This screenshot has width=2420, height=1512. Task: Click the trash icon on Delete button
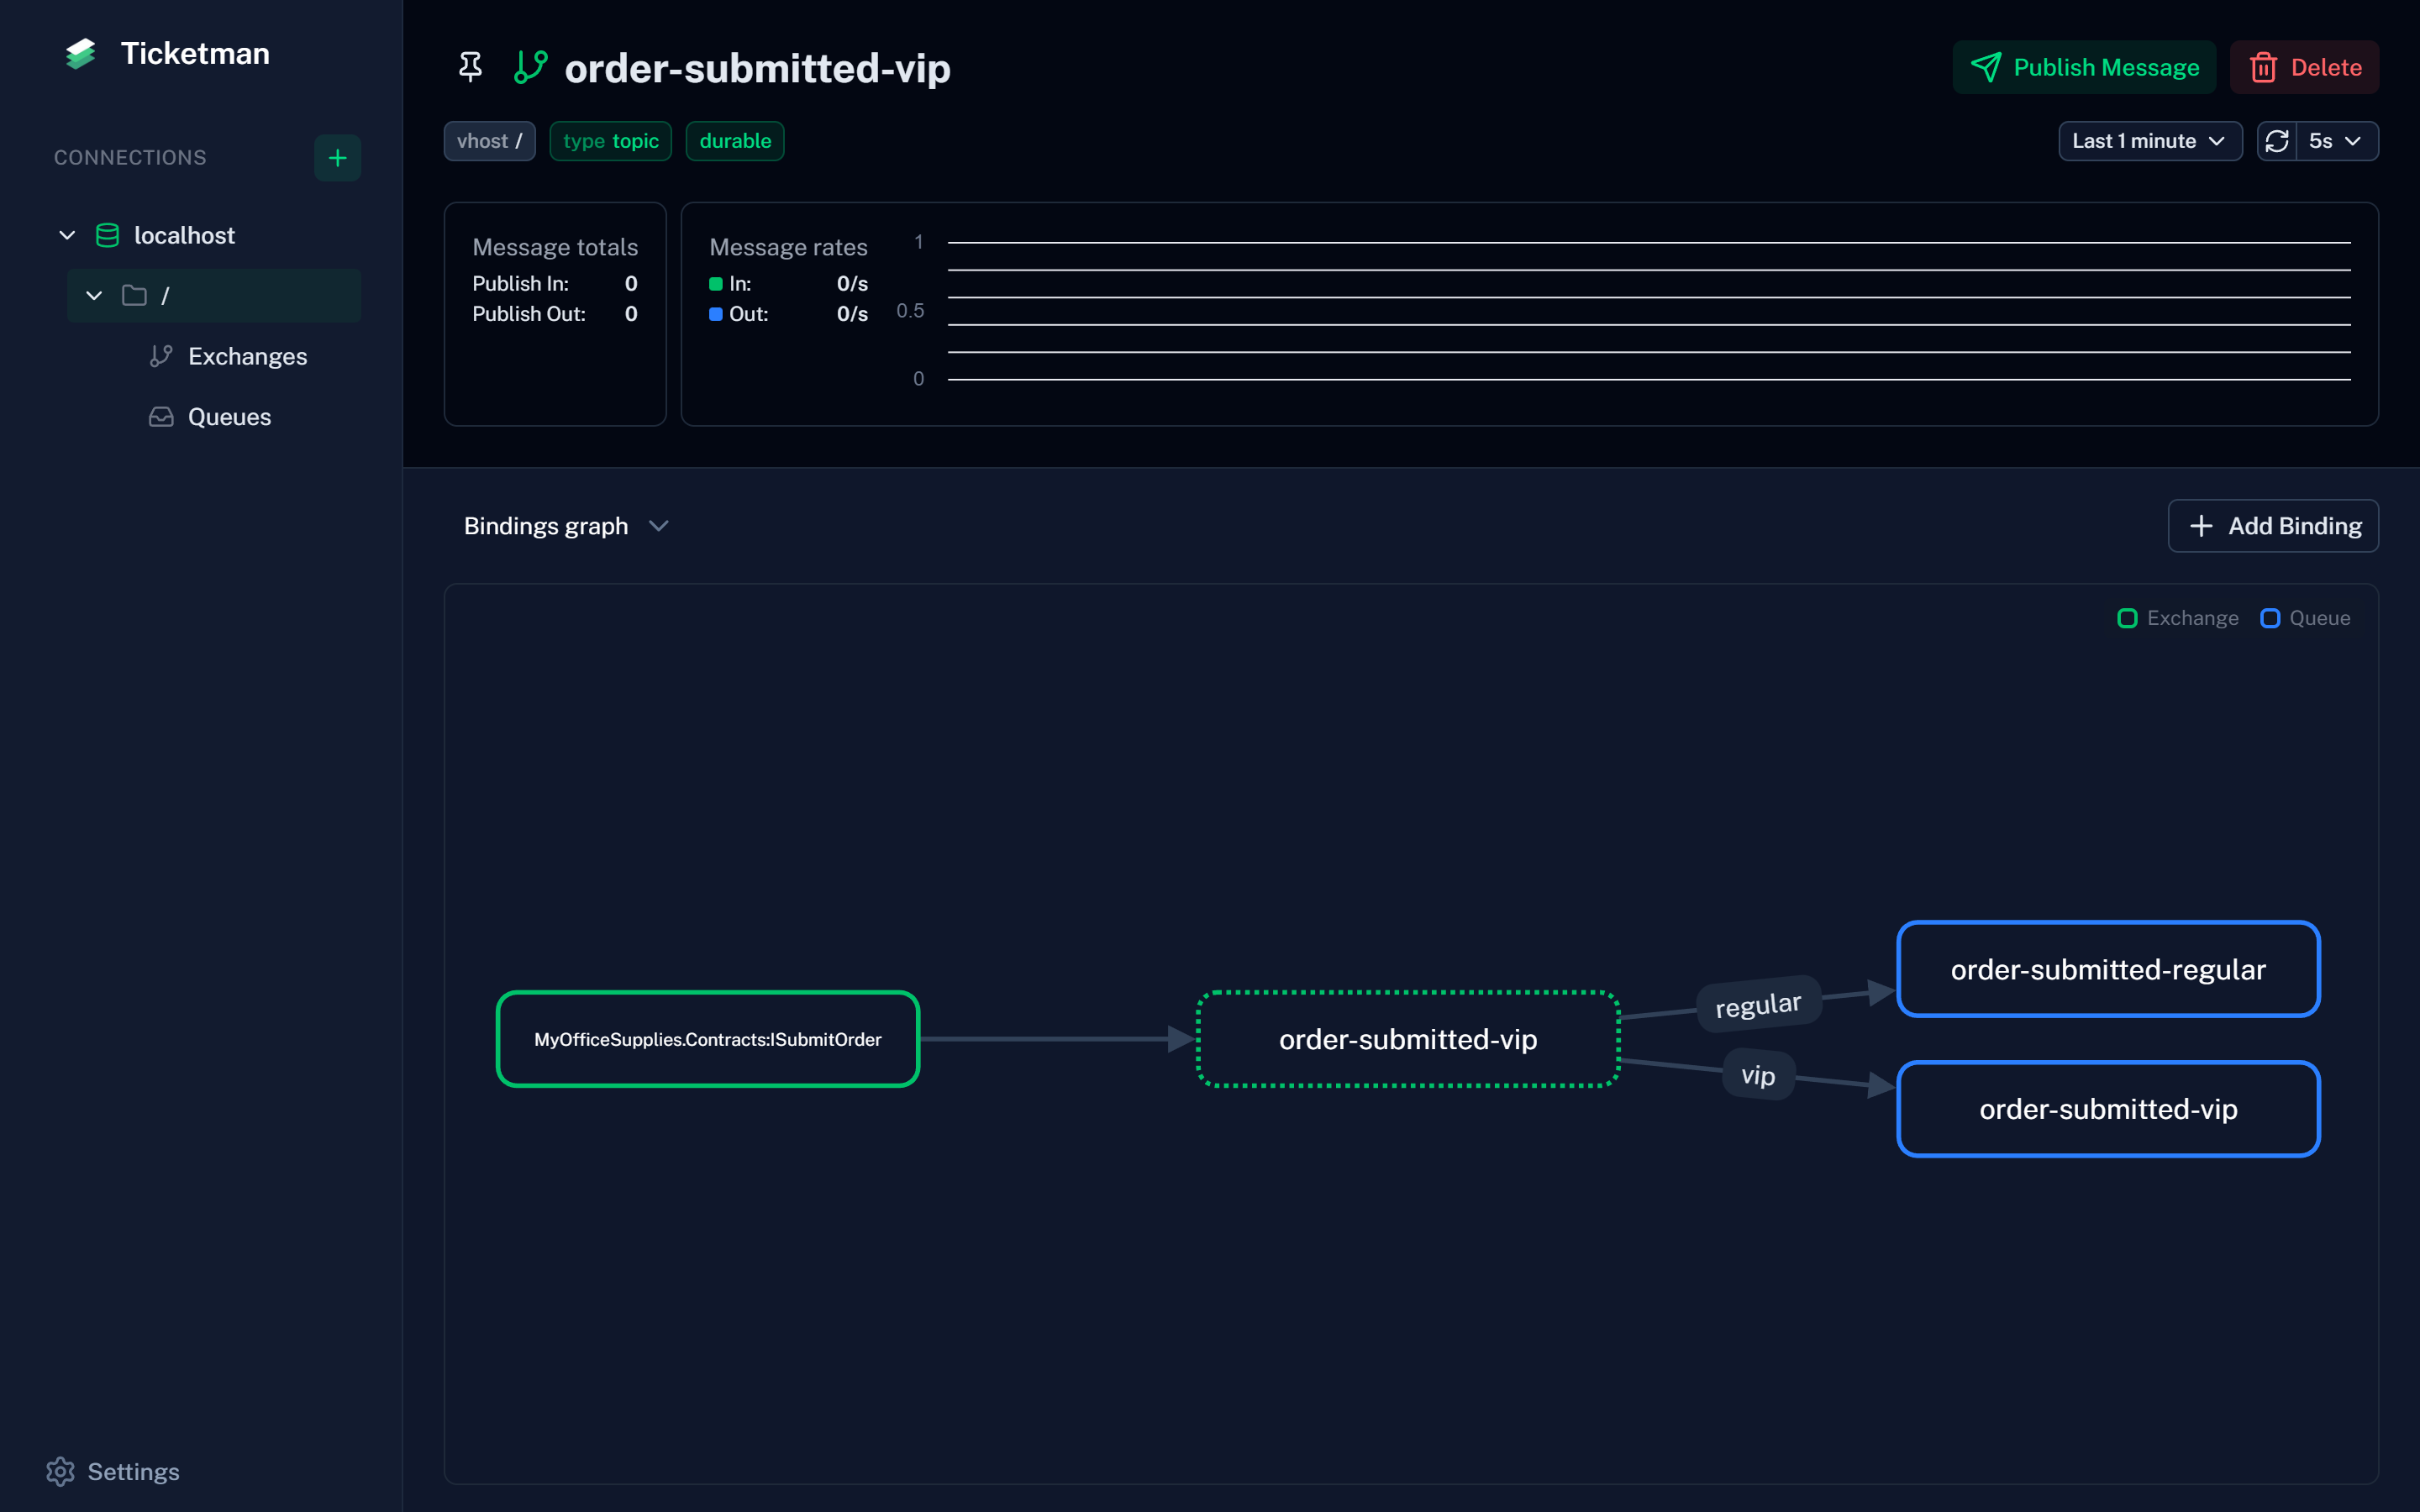[2263, 67]
